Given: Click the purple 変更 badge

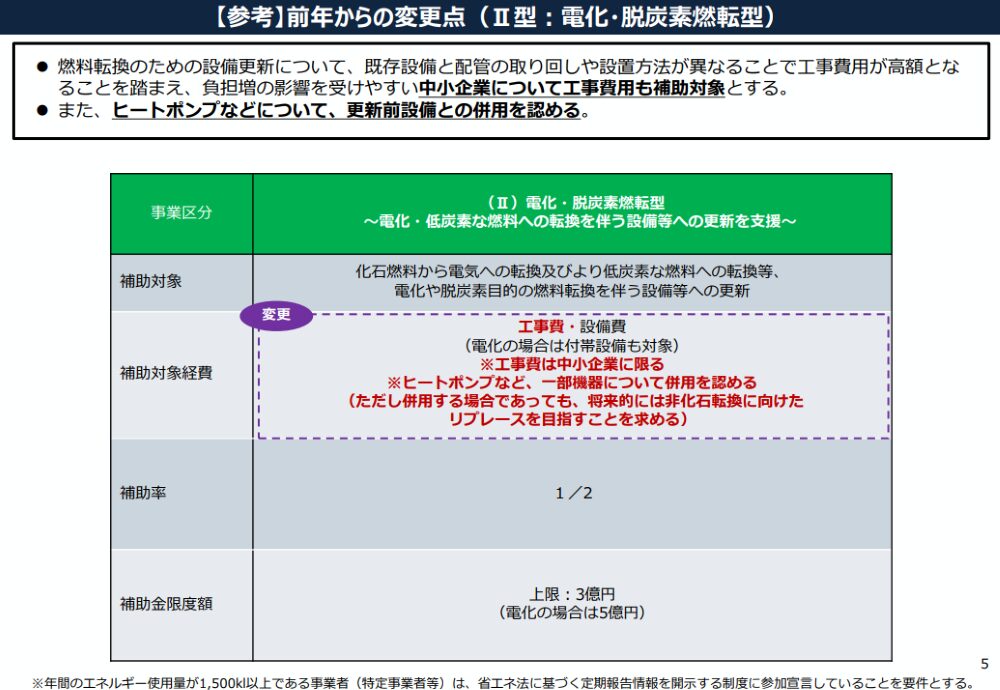Looking at the screenshot, I should (x=277, y=315).
